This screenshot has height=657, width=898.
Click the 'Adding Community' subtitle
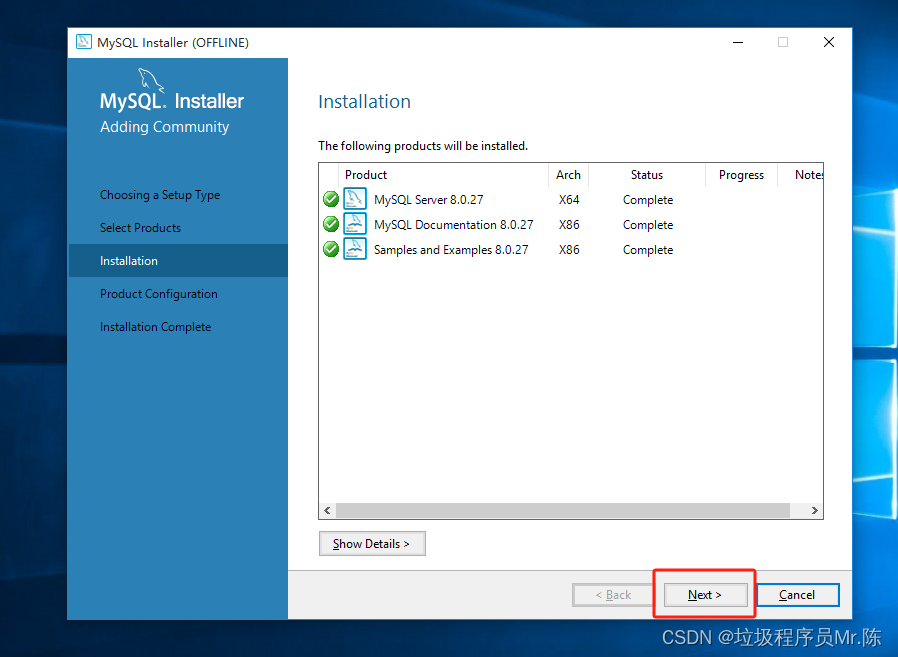pos(164,127)
